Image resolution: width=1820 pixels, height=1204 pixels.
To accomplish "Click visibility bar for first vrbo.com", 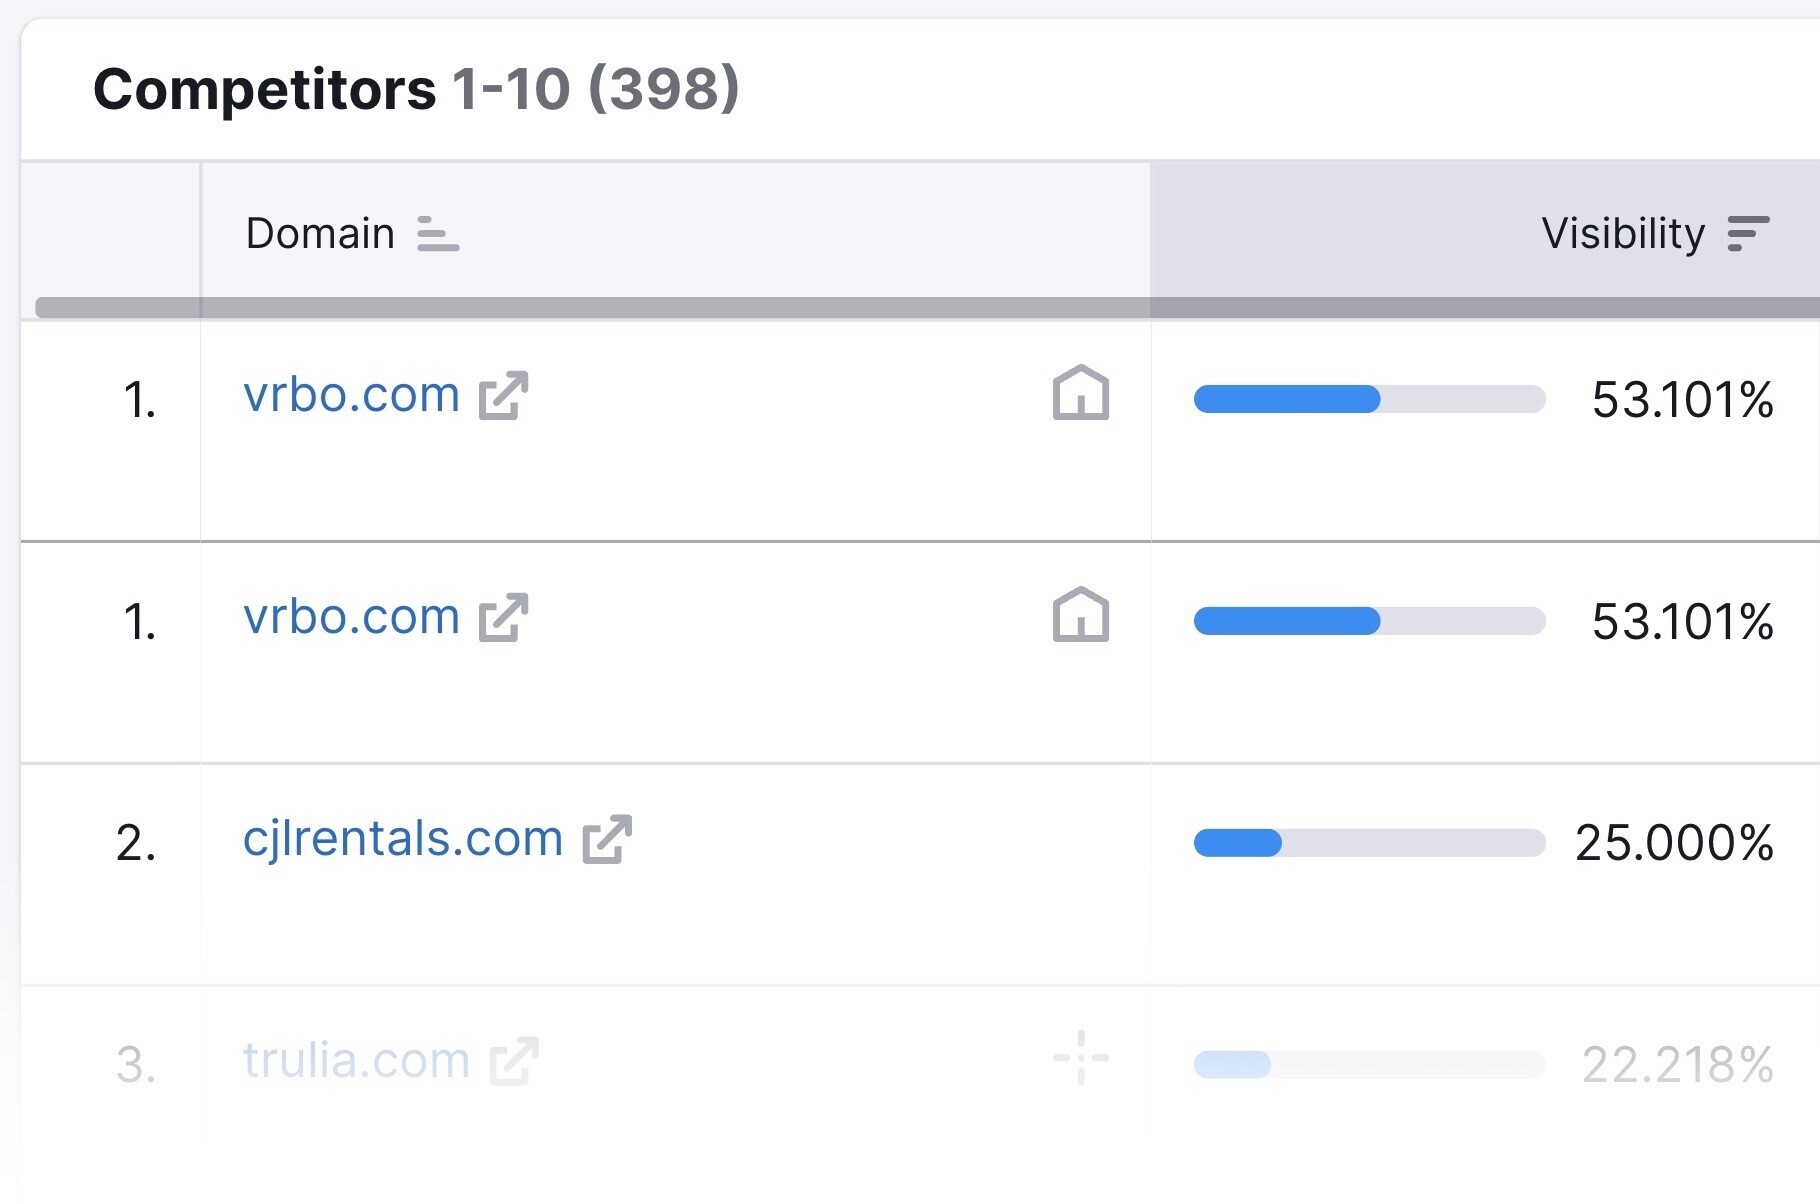I will click(1369, 399).
